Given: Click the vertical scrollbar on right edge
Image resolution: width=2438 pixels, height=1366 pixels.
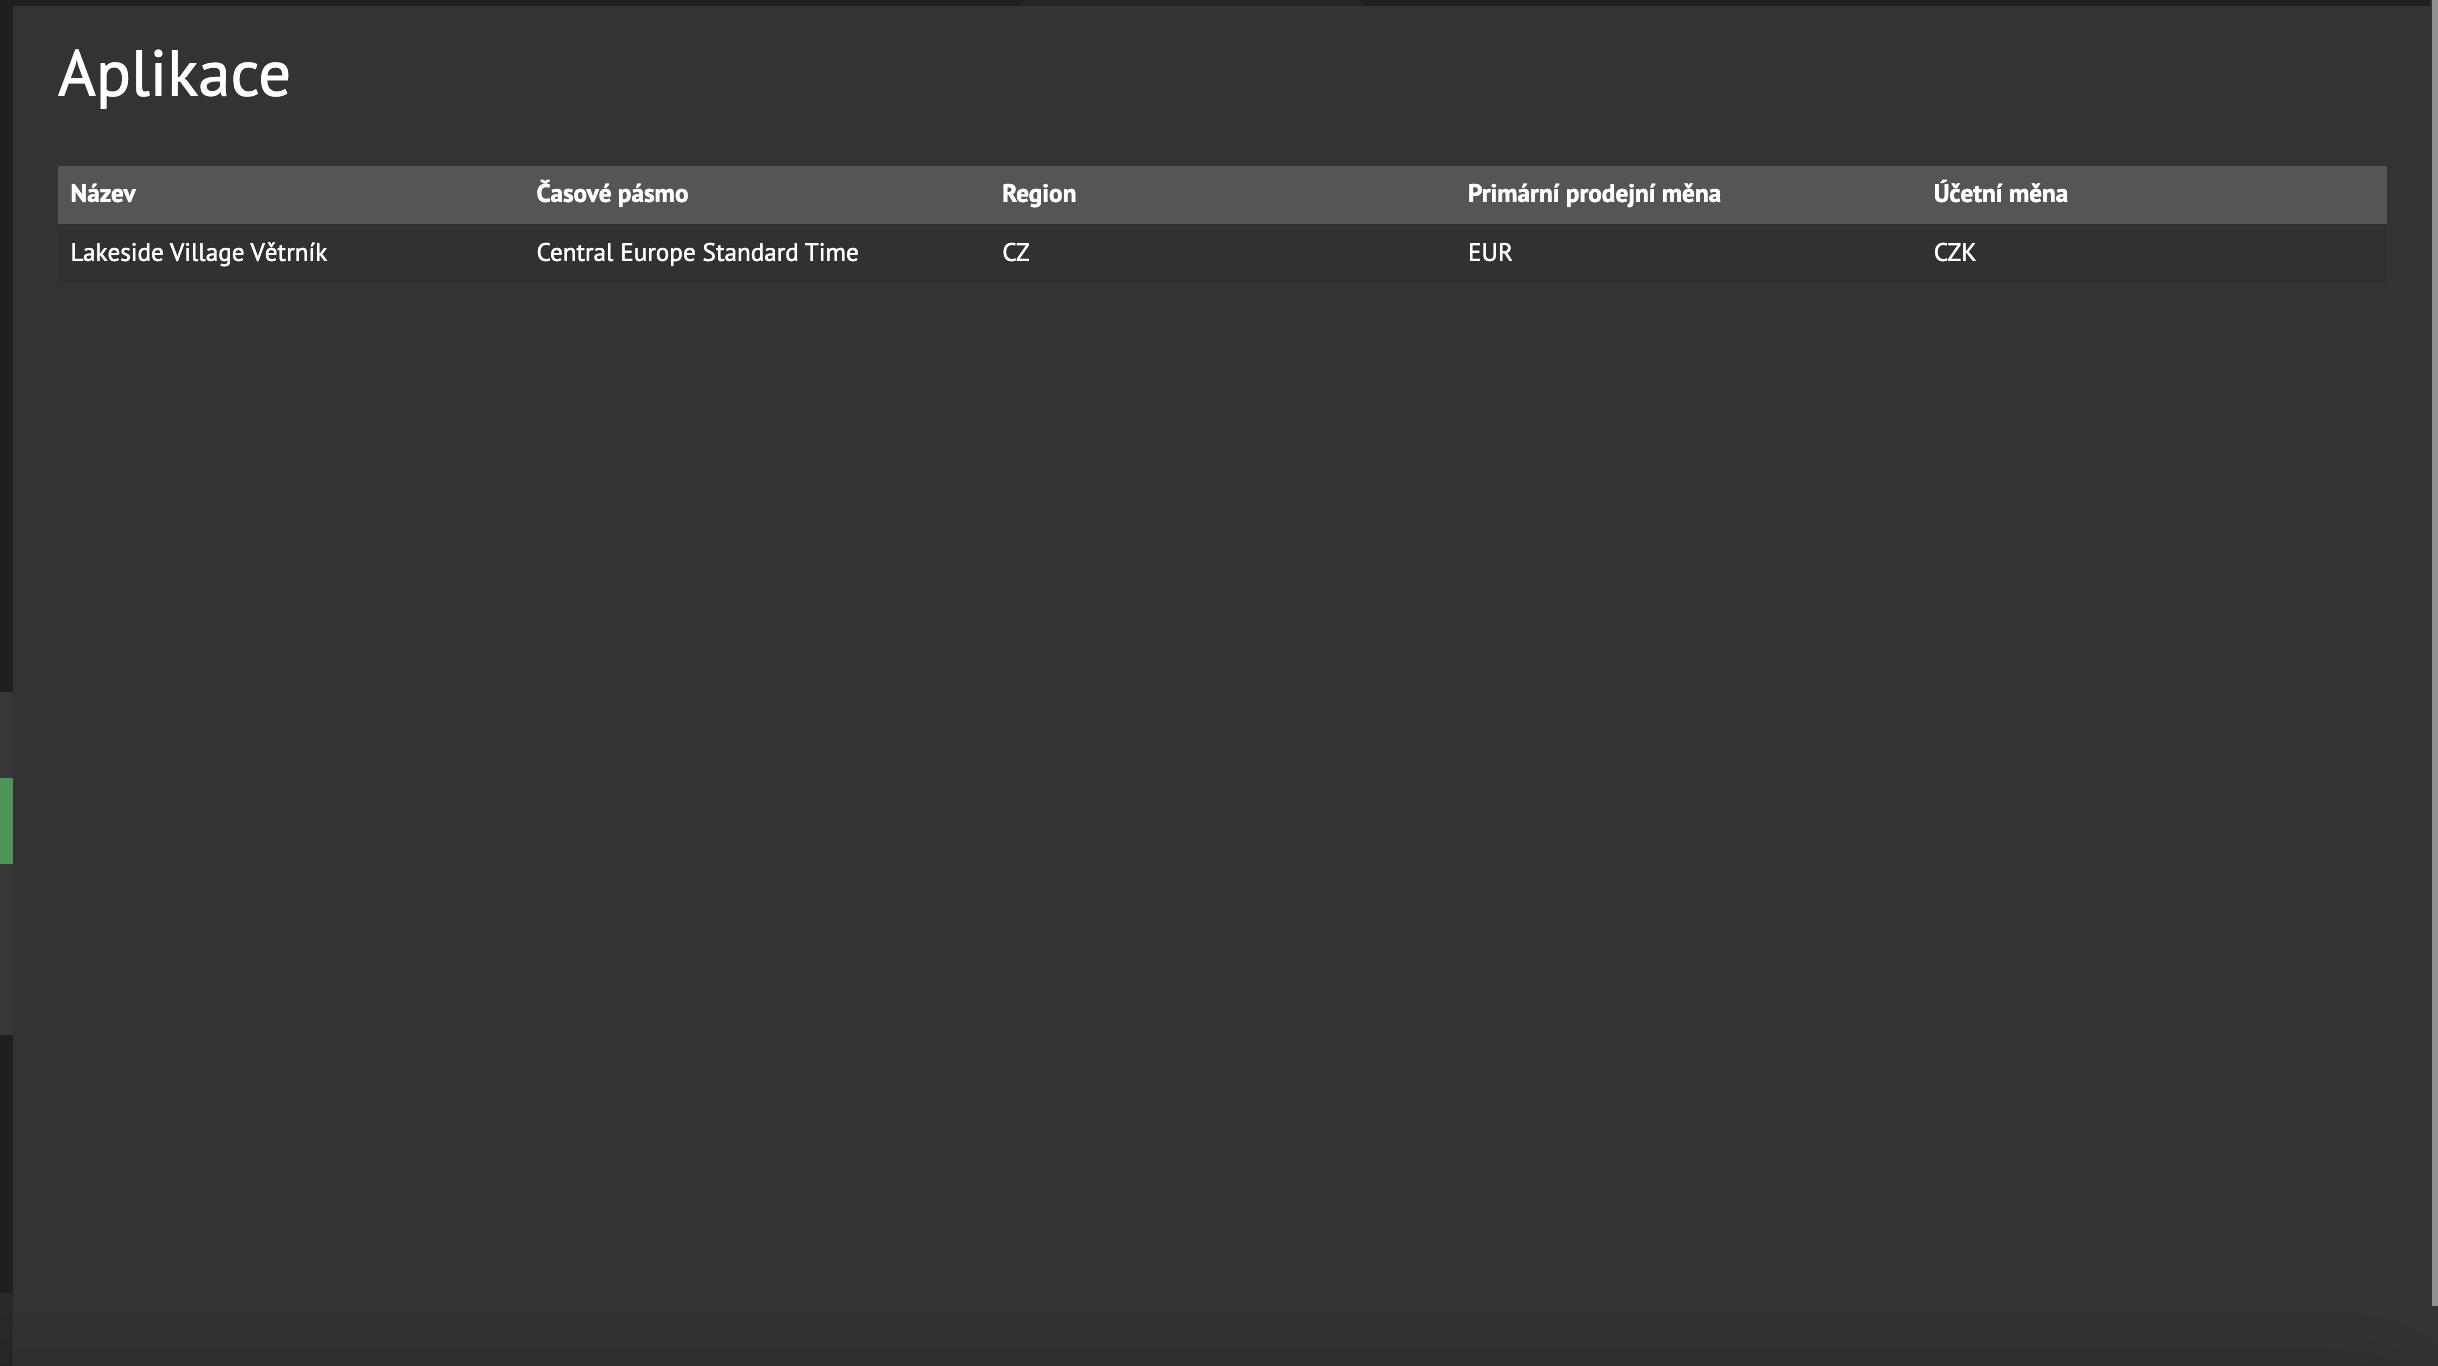Looking at the screenshot, I should [2433, 650].
